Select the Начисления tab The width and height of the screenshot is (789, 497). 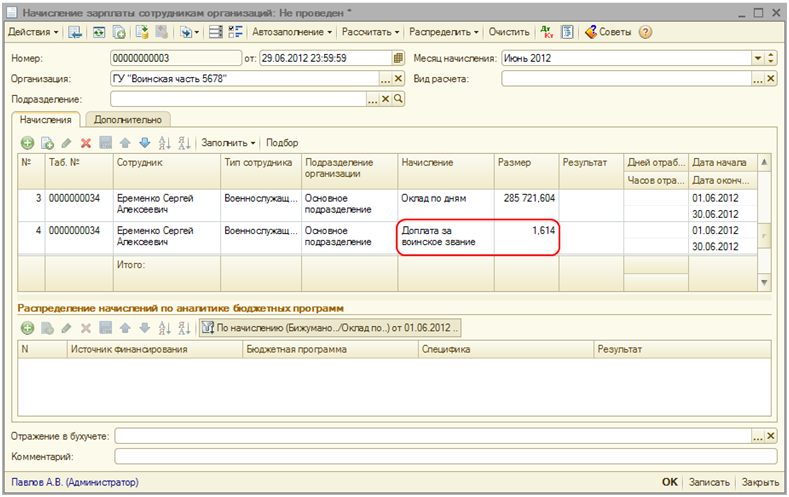pyautogui.click(x=47, y=120)
